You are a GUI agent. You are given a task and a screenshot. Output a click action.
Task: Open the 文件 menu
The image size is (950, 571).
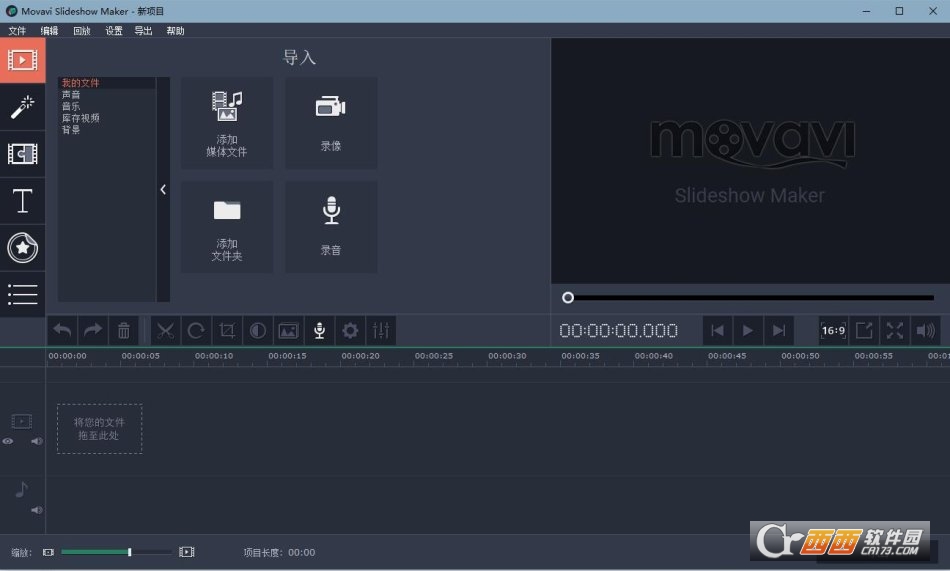(x=17, y=31)
